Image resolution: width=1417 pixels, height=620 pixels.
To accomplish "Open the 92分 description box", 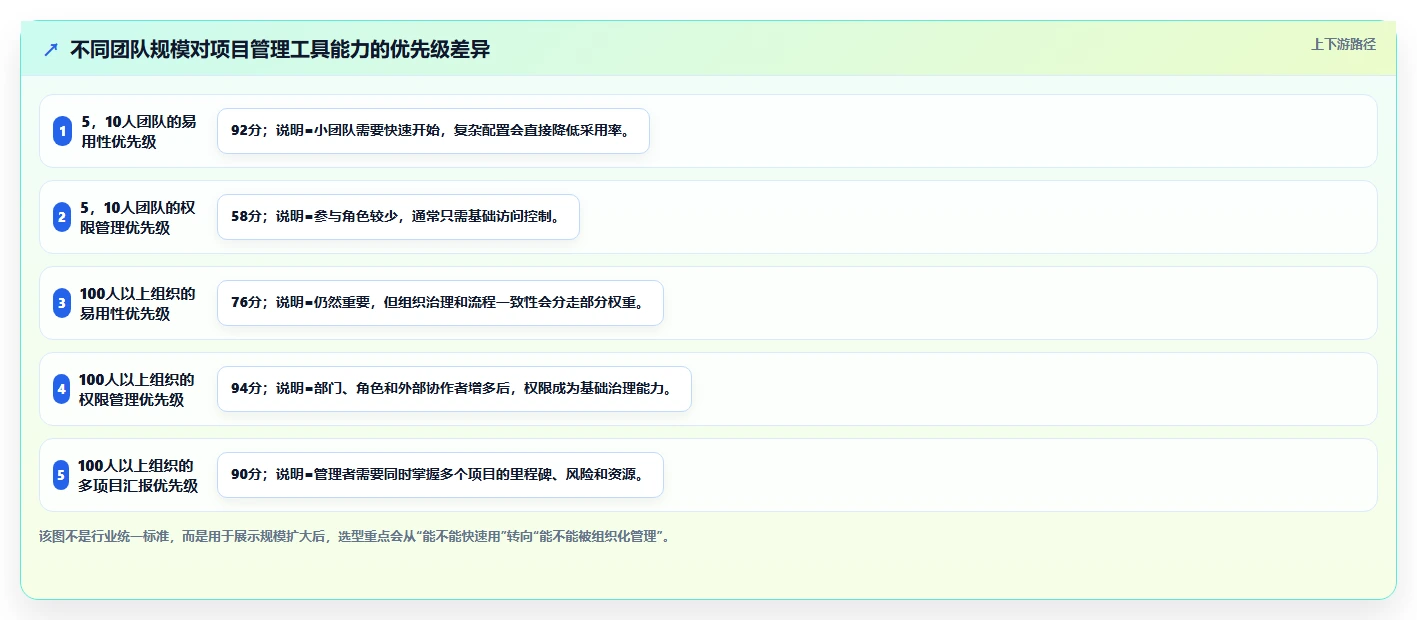I will 433,131.
